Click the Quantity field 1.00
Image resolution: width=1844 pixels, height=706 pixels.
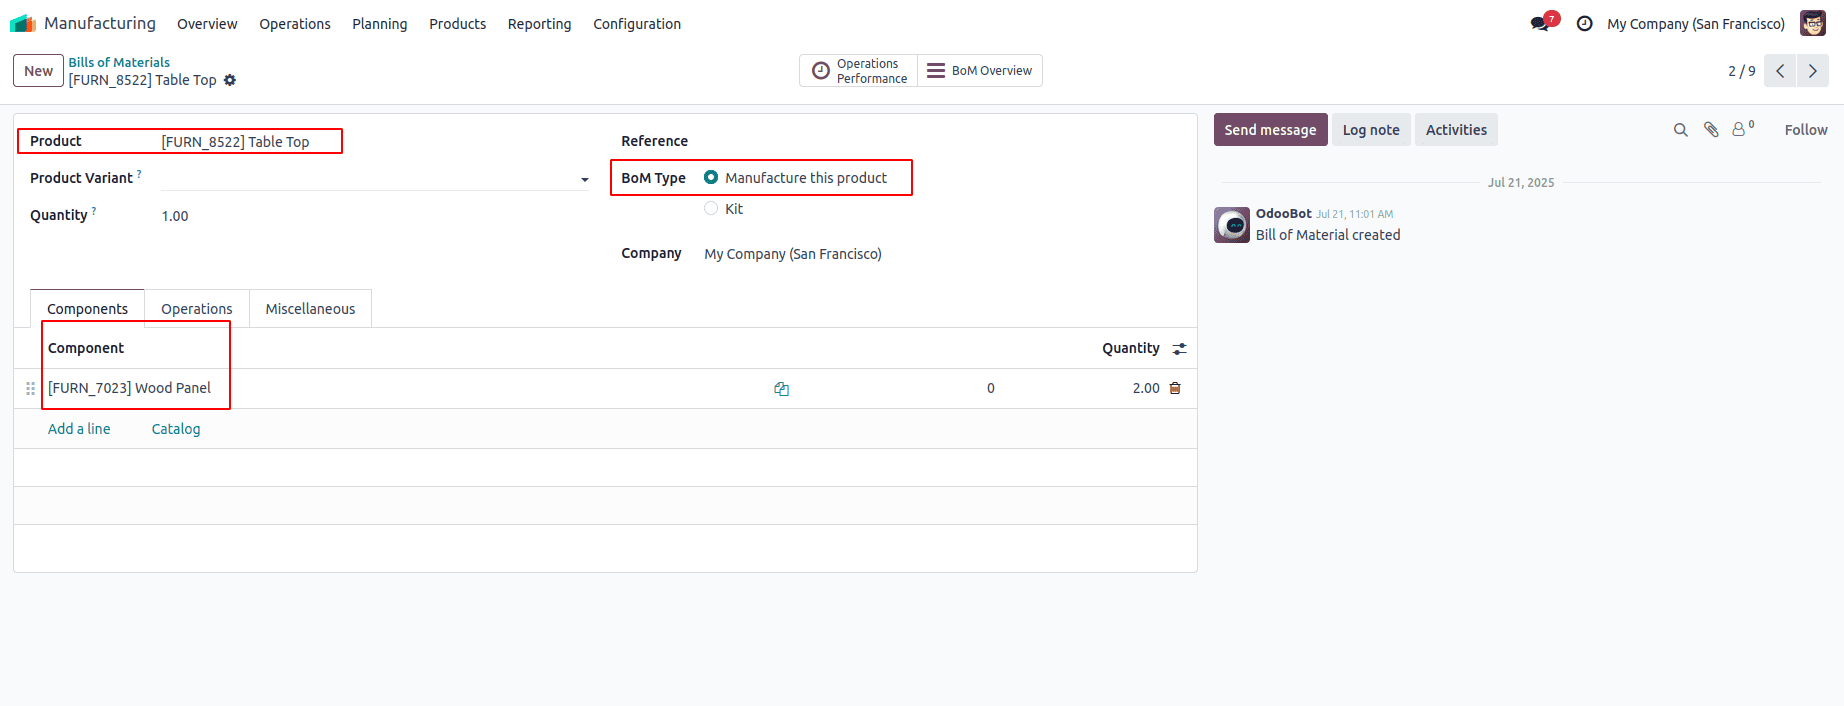coord(375,216)
